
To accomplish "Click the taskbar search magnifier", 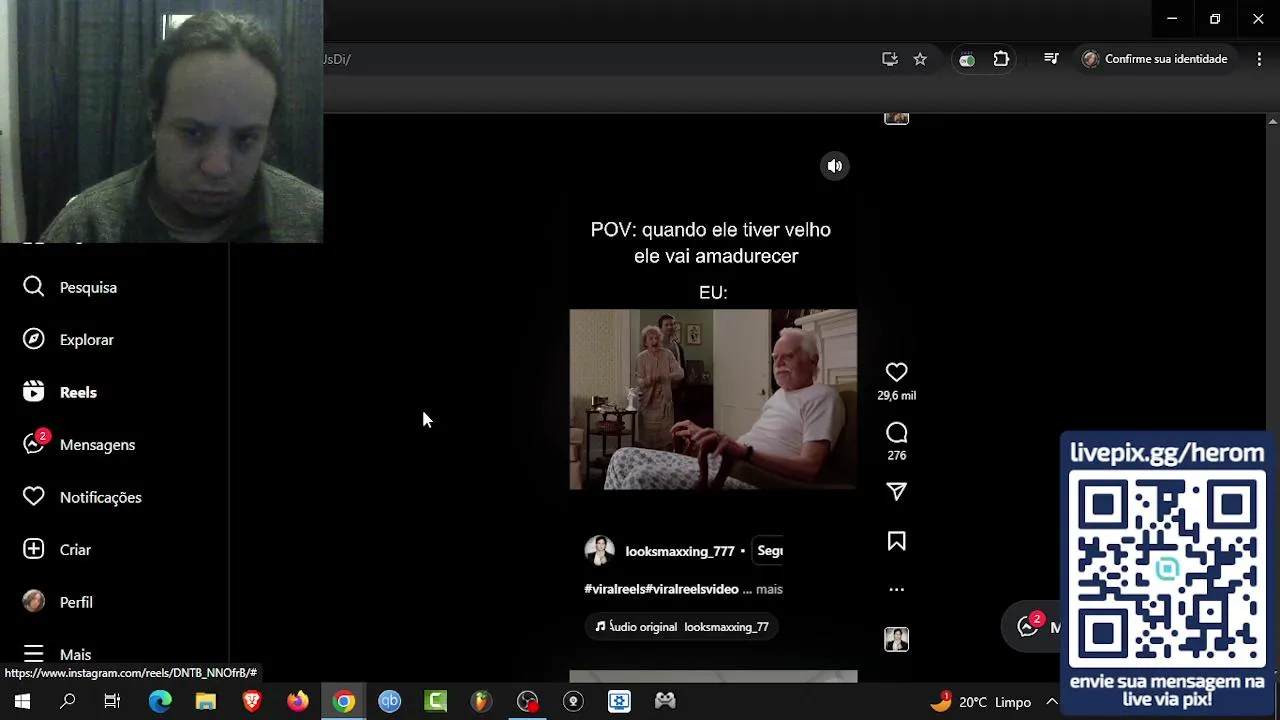I will click(x=67, y=702).
